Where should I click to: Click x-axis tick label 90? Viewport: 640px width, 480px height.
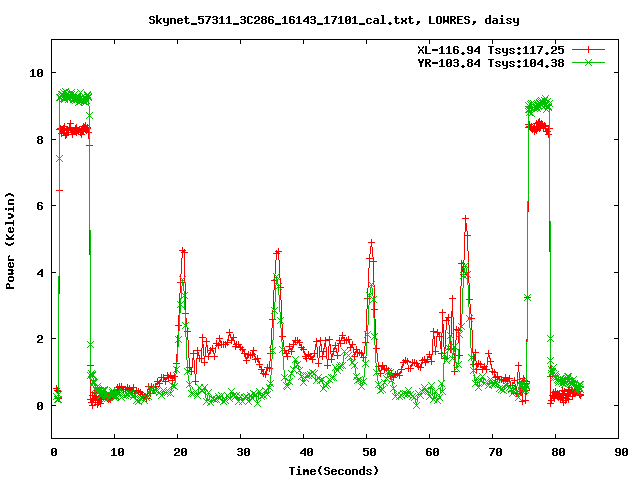coord(621,452)
